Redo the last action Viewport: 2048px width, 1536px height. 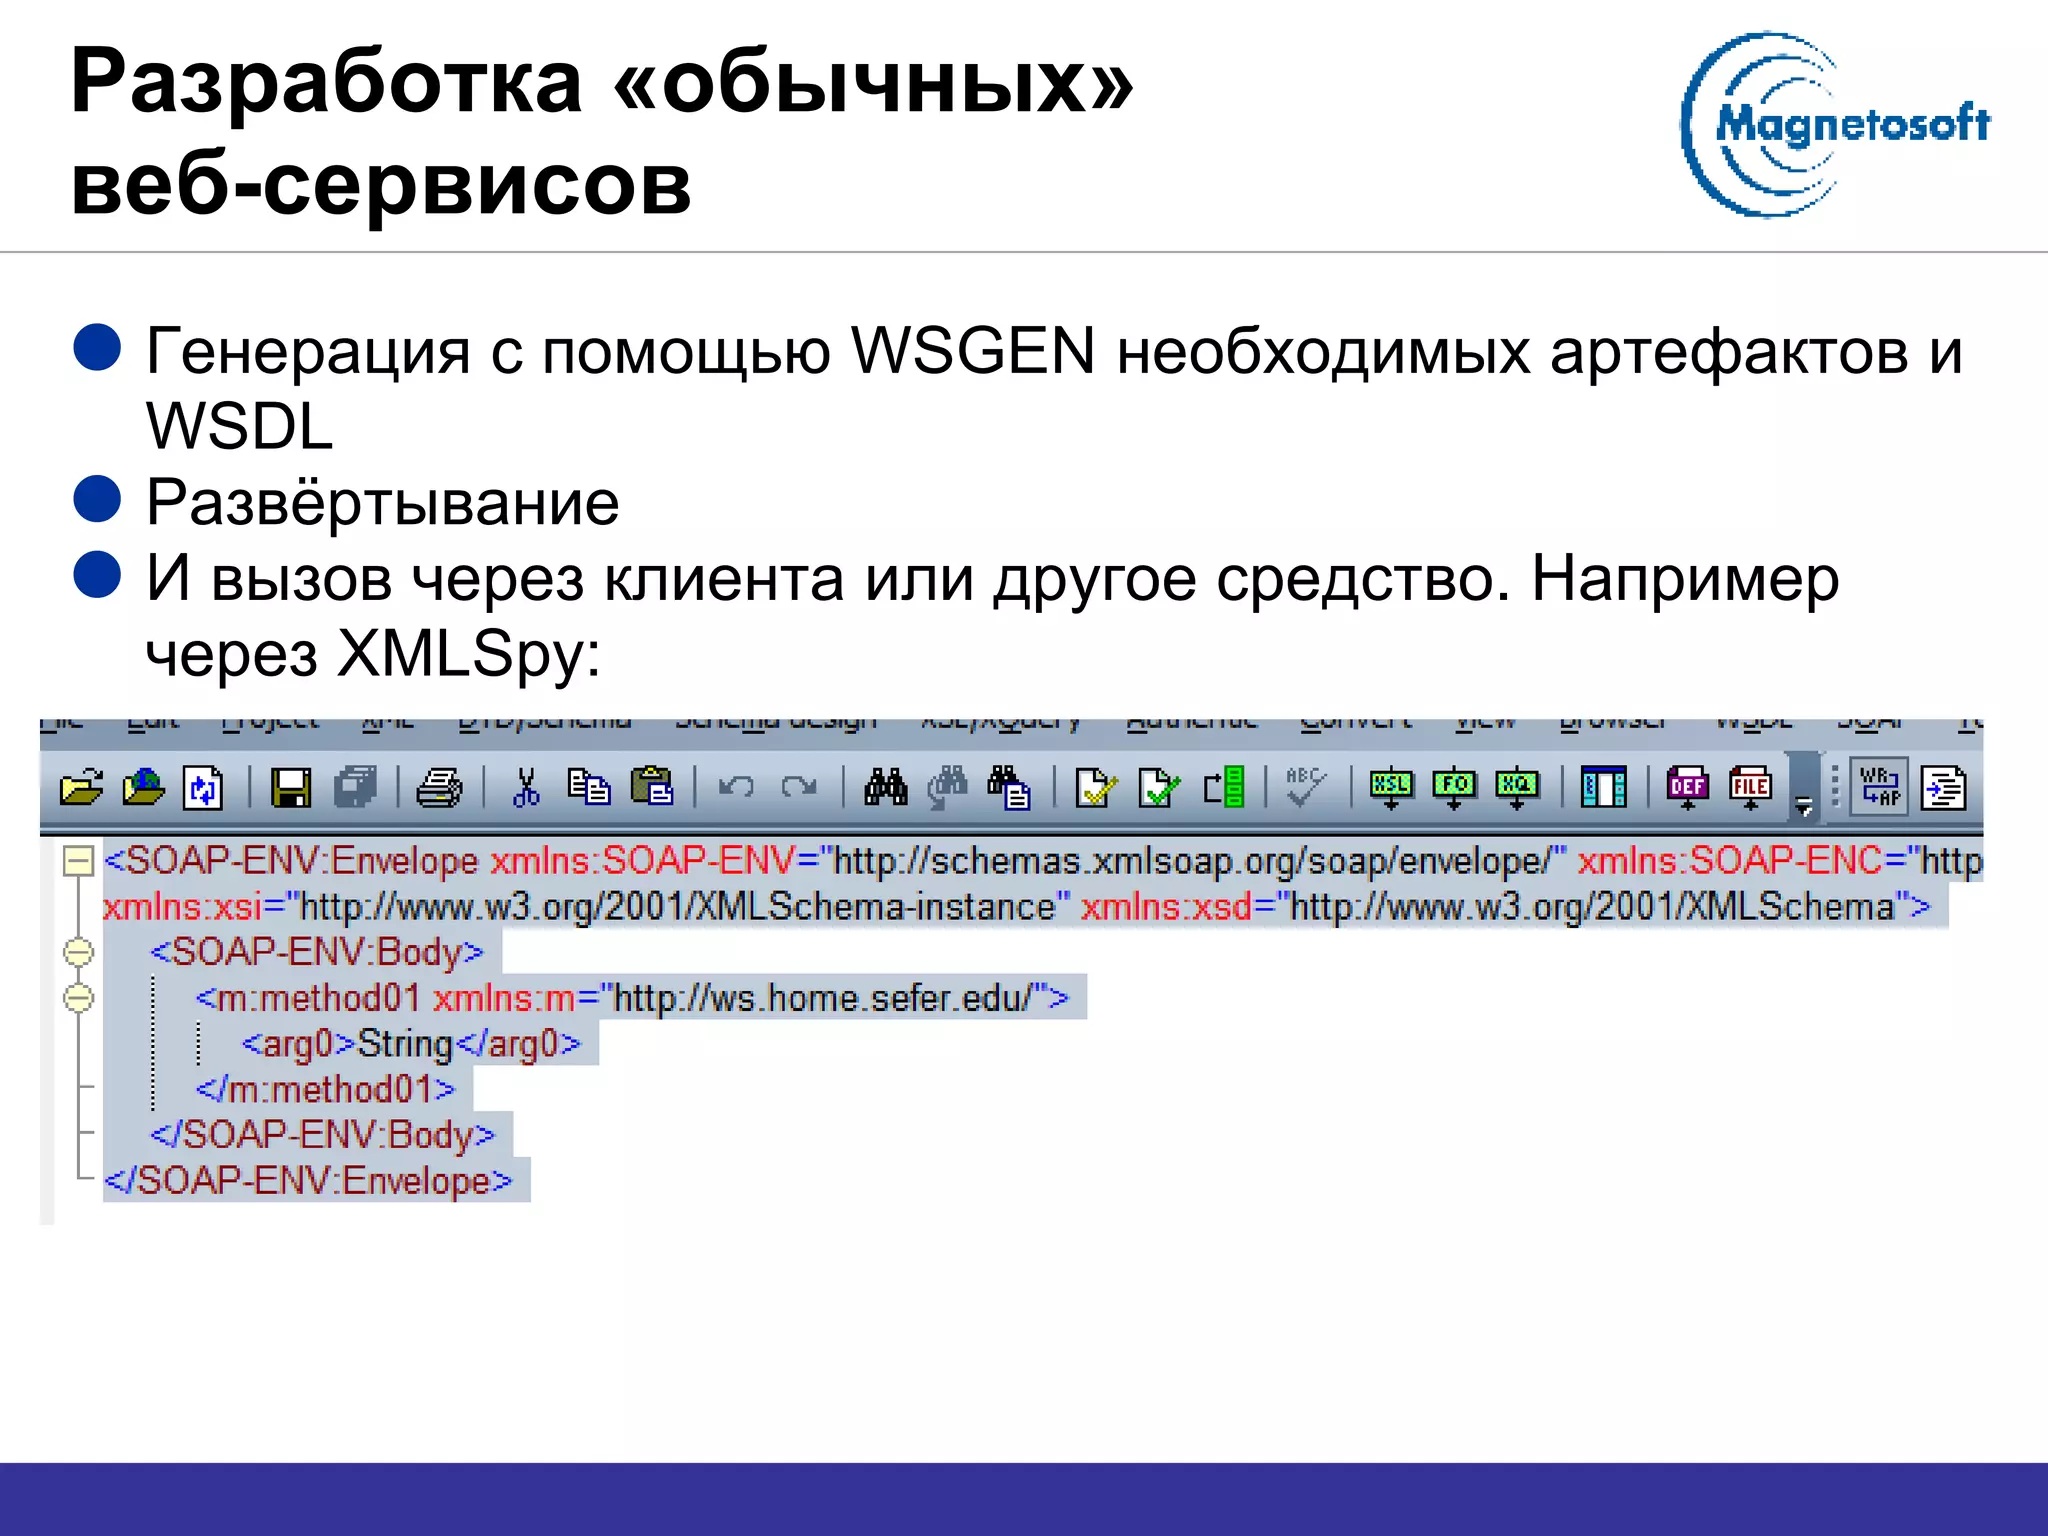[x=799, y=788]
